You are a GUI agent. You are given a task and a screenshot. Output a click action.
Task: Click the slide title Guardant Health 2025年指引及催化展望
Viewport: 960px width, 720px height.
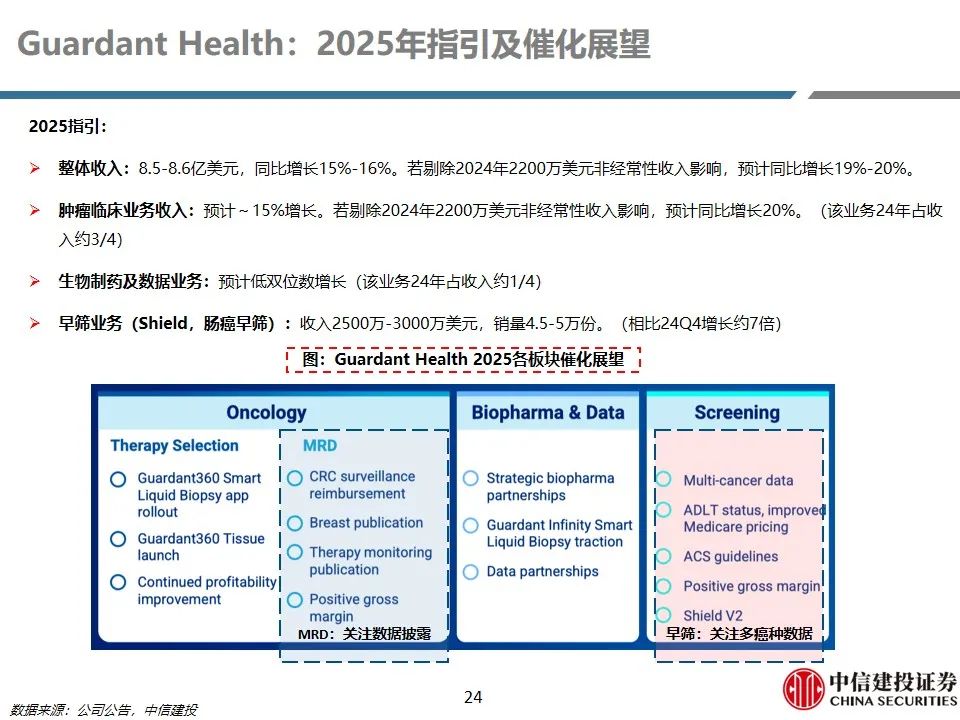[x=334, y=43]
